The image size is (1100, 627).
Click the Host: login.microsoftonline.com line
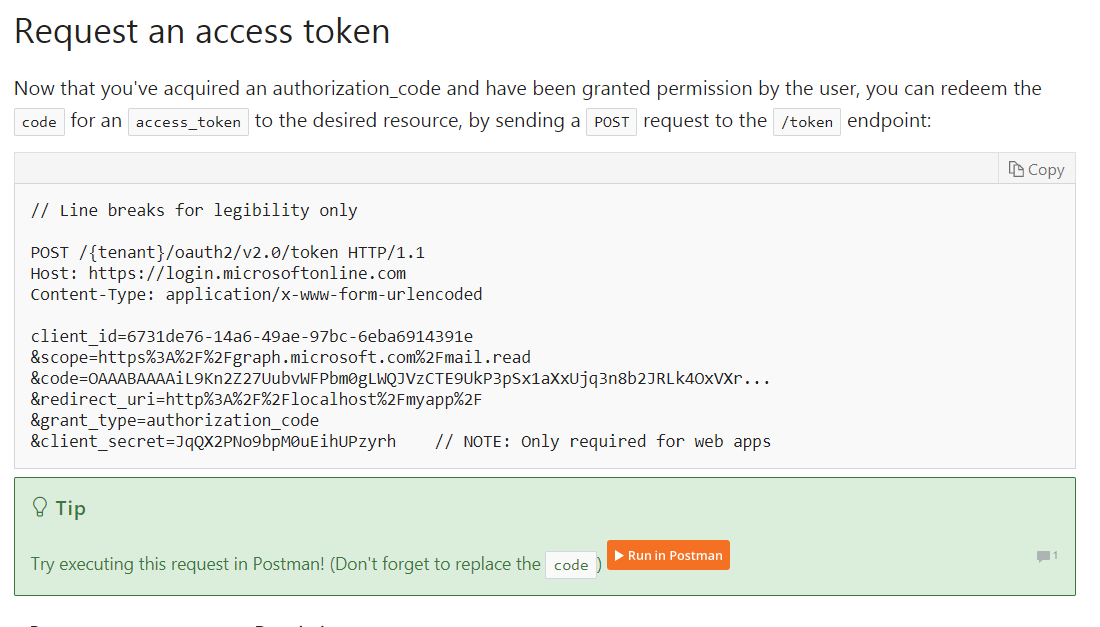coord(218,273)
